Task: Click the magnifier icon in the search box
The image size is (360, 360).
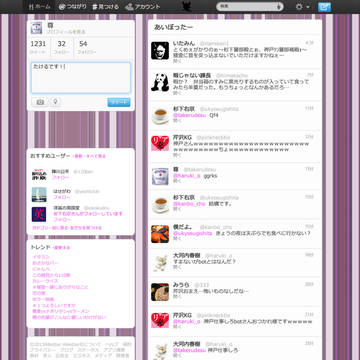Action: [x=279, y=7]
